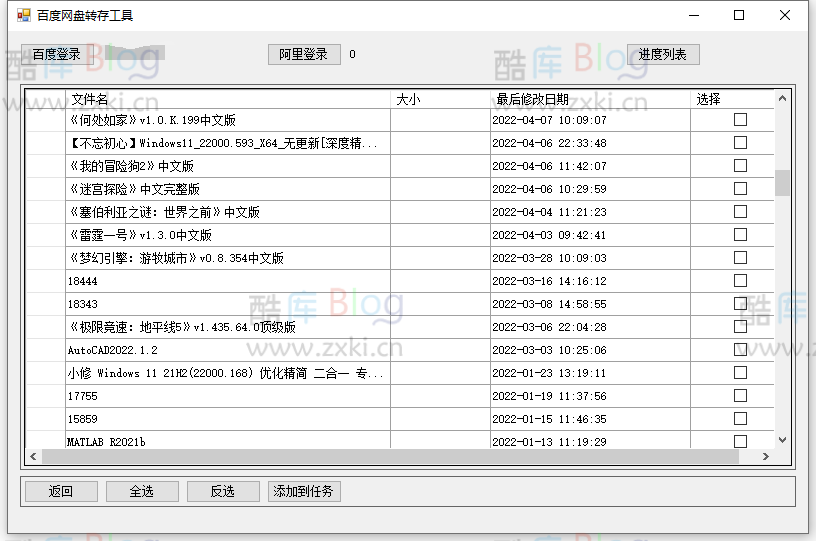The image size is (816, 541).
Task: Tick the checkbox in row 17755
Action: tap(740, 395)
